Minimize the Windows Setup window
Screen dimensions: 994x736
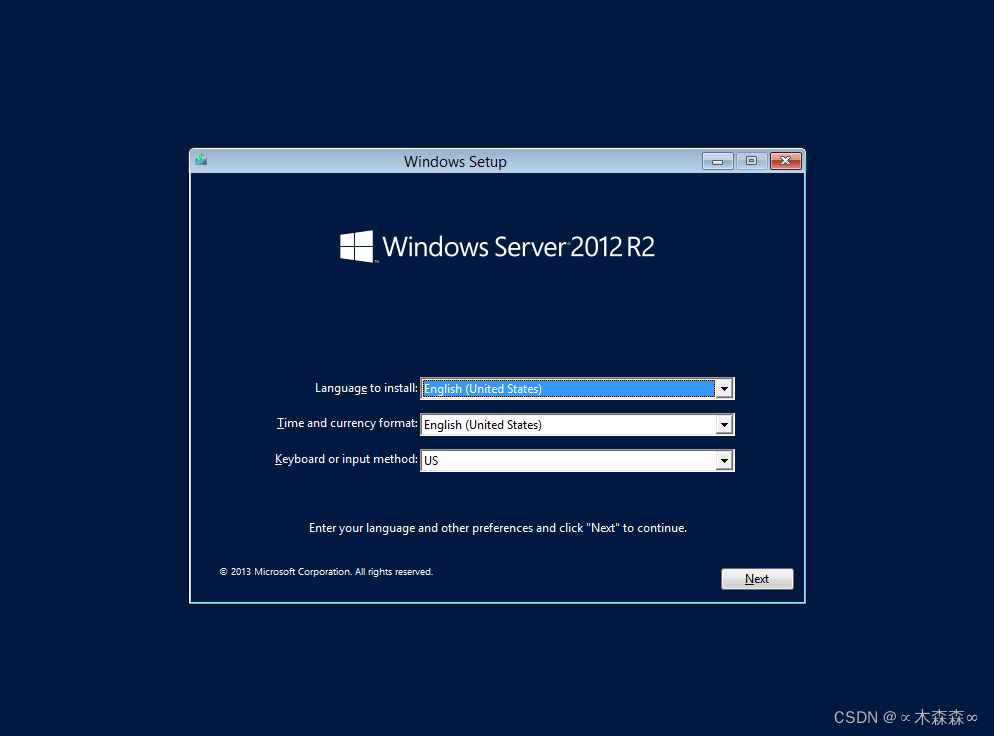click(718, 161)
